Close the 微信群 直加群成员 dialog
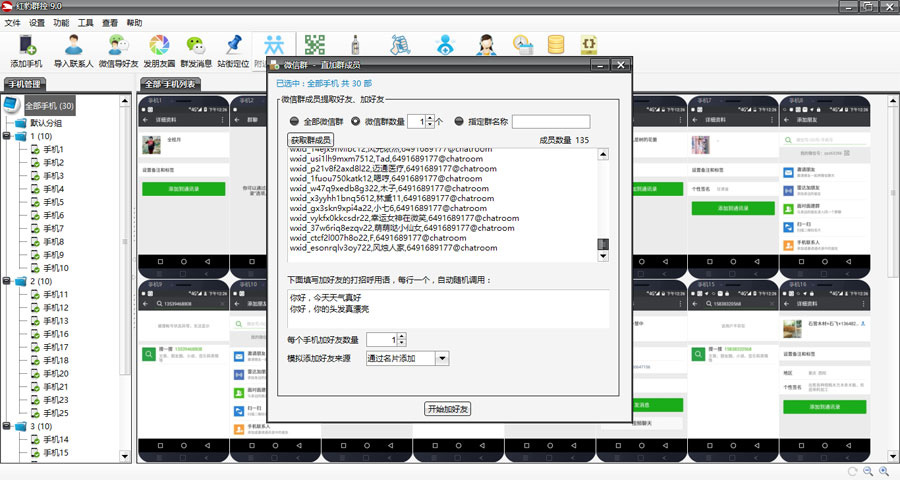The image size is (900, 480). (x=620, y=65)
